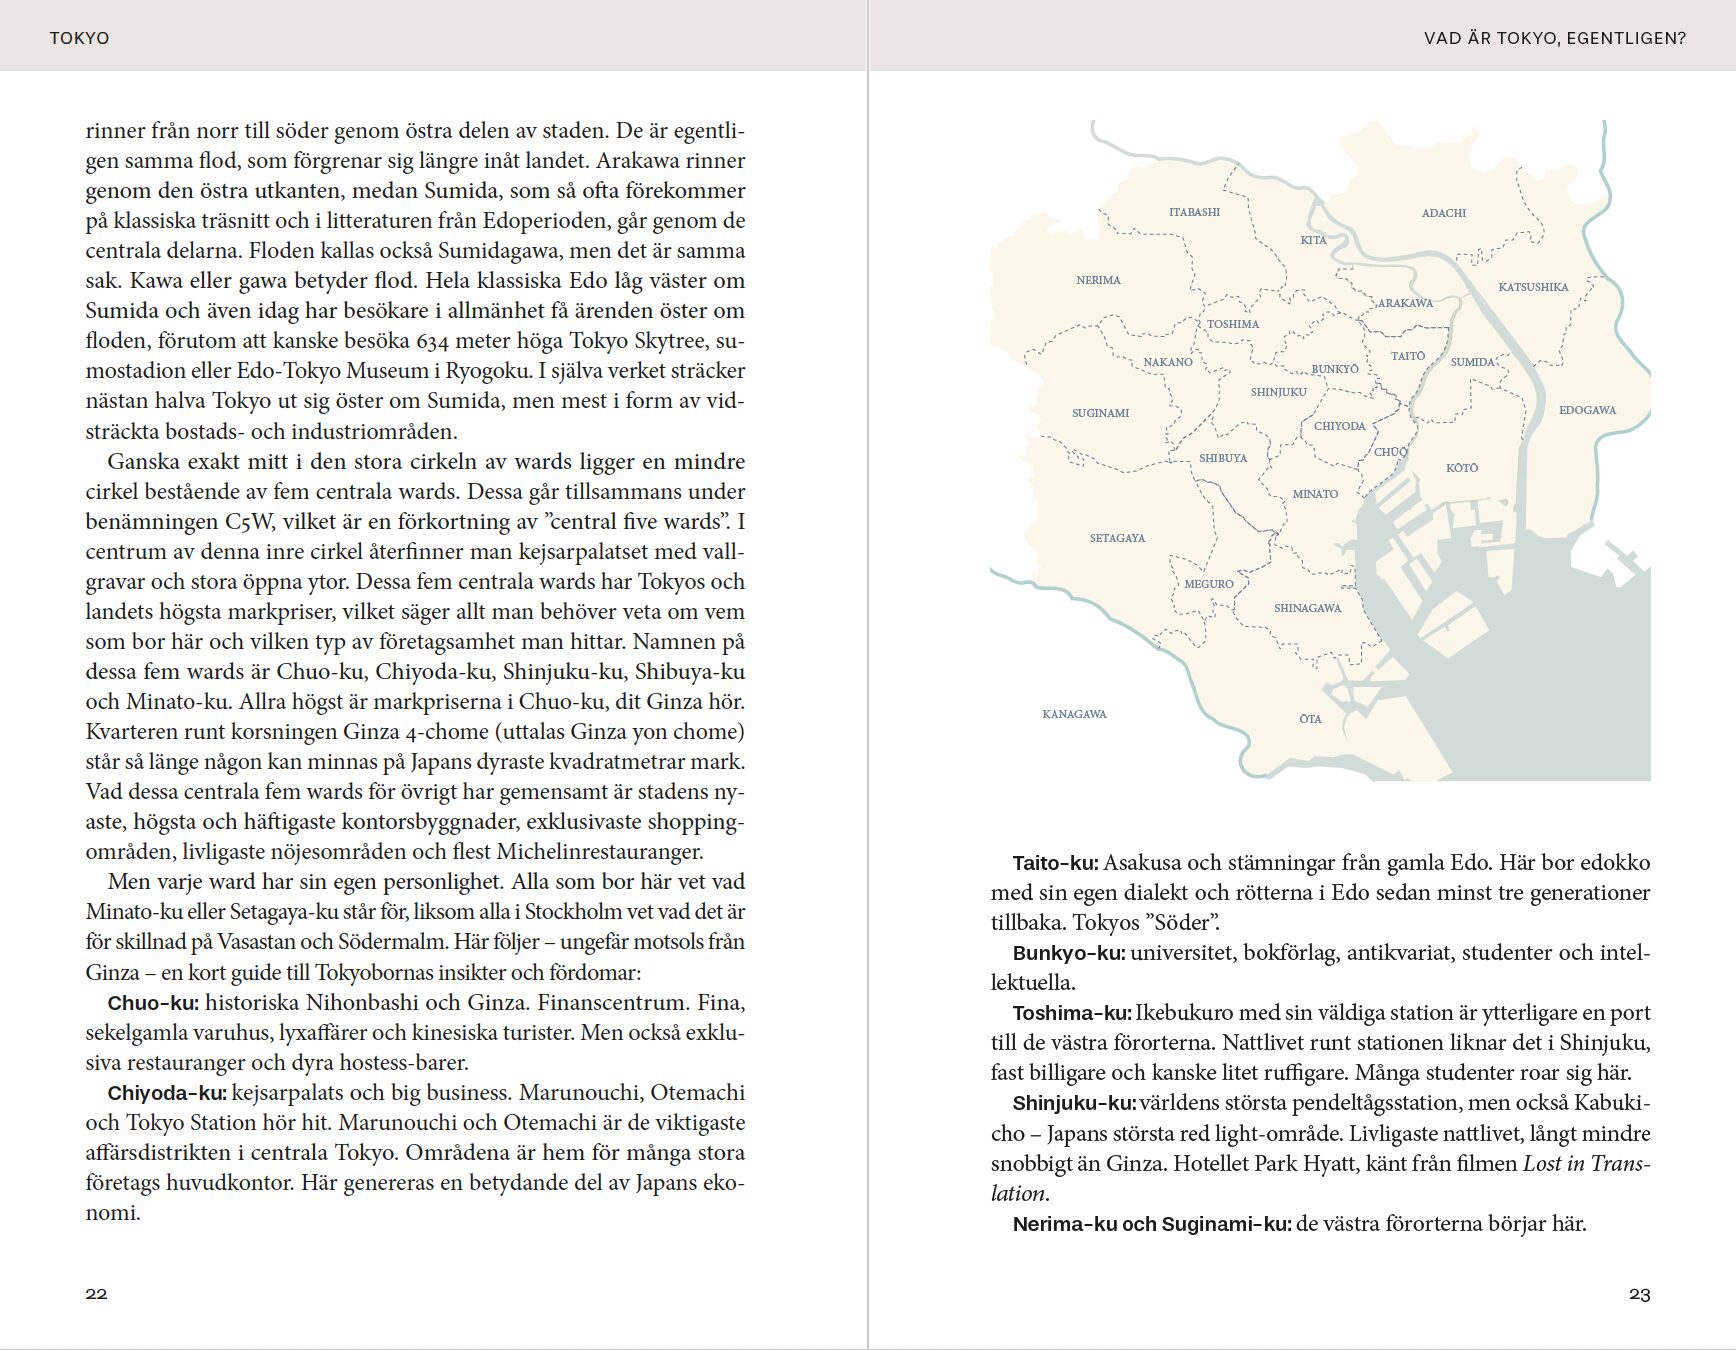Click the bold "Bunkyo-ku:" paragraph heading
The image size is (1736, 1350).
pos(1068,953)
